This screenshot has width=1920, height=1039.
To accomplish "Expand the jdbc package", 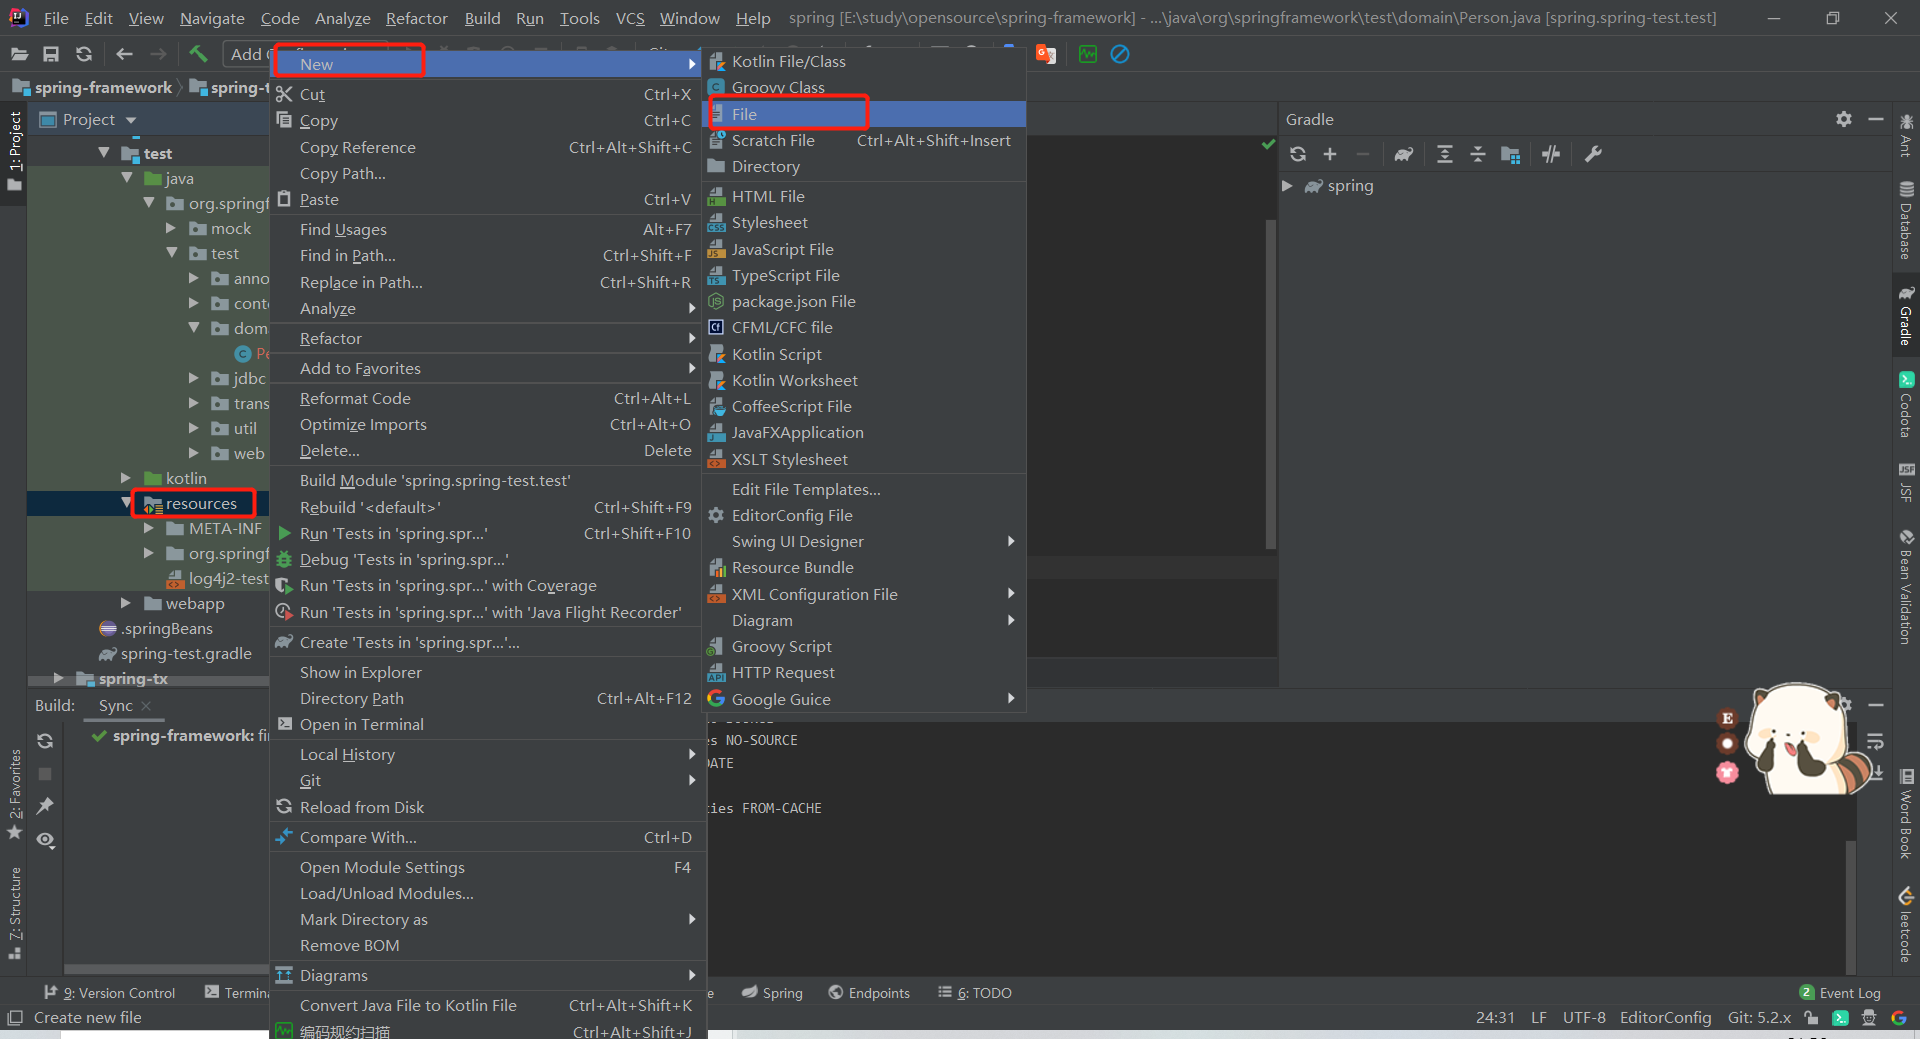I will pos(194,378).
